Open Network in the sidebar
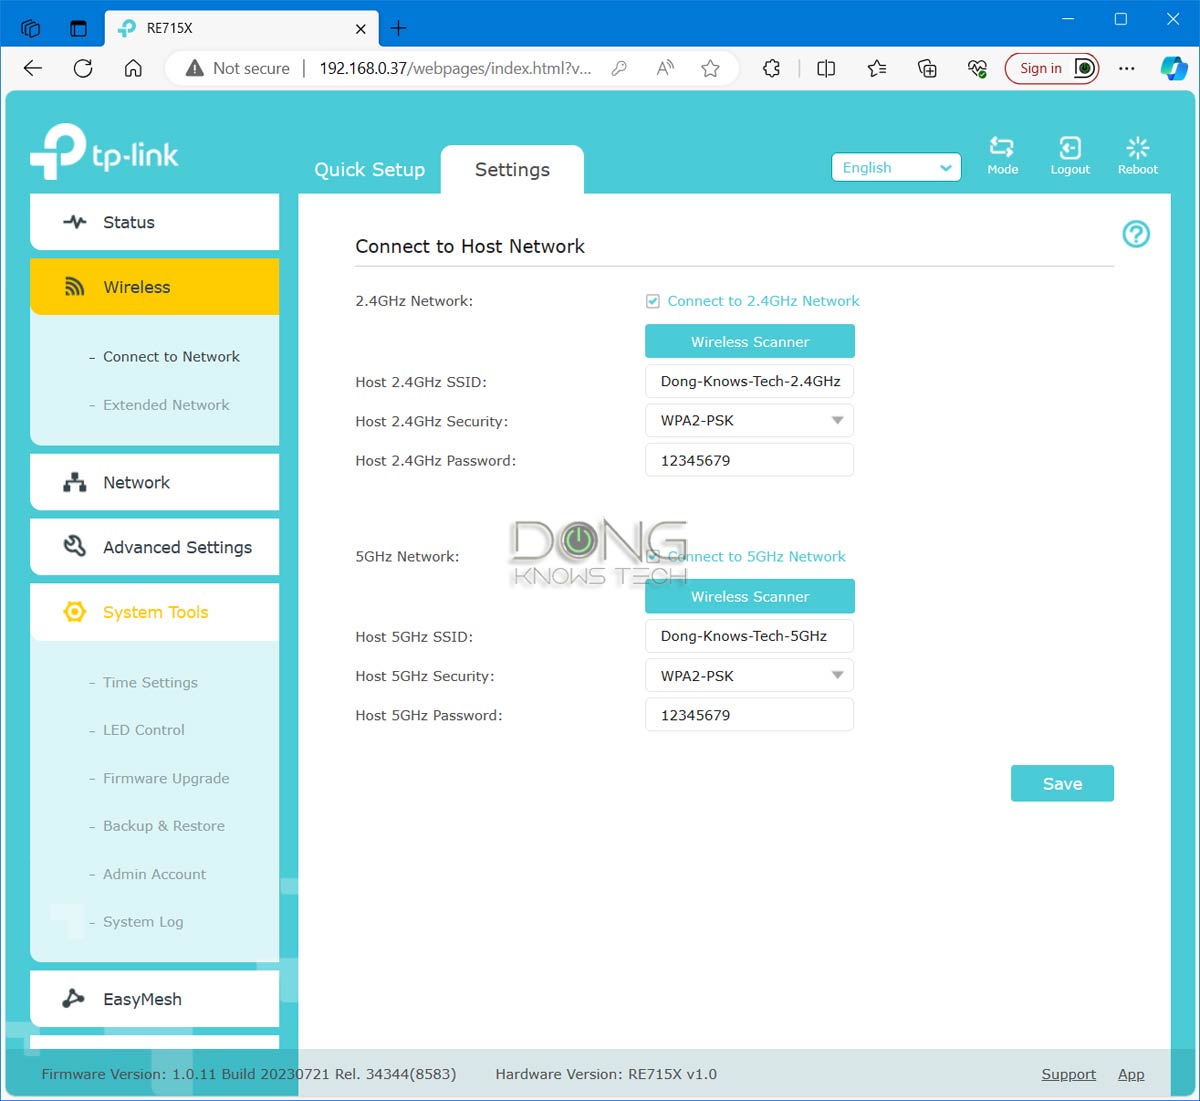This screenshot has width=1200, height=1101. [x=154, y=482]
